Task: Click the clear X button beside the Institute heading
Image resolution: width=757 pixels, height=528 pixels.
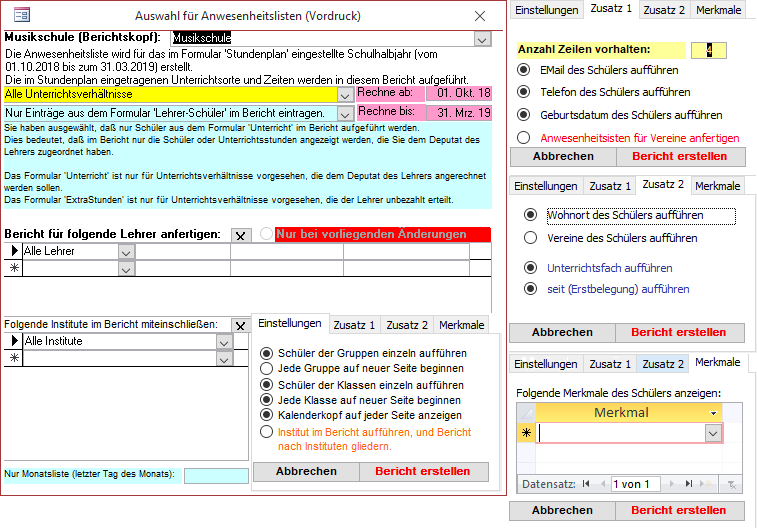Action: pyautogui.click(x=240, y=325)
